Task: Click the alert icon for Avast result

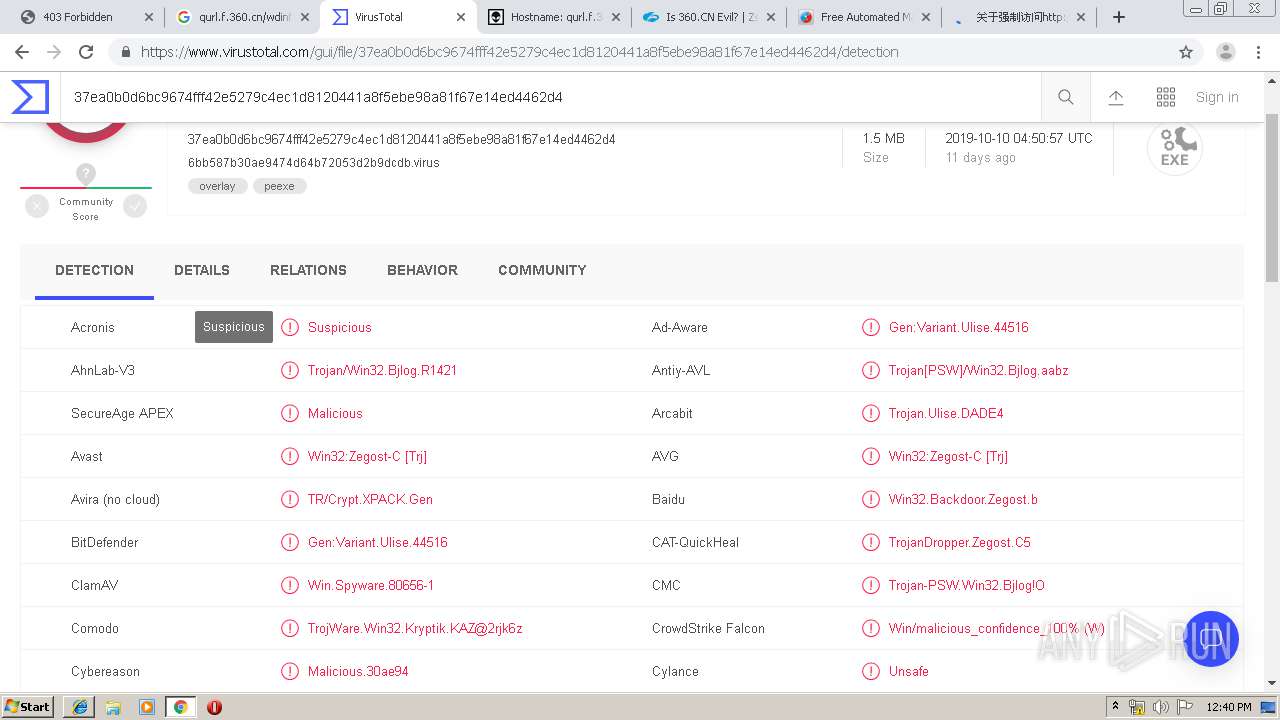Action: coord(290,456)
